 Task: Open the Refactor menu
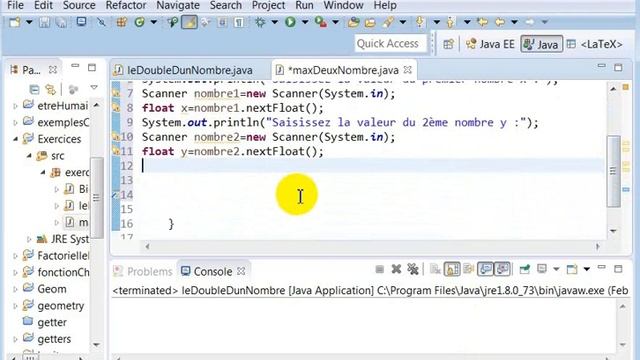[x=126, y=5]
